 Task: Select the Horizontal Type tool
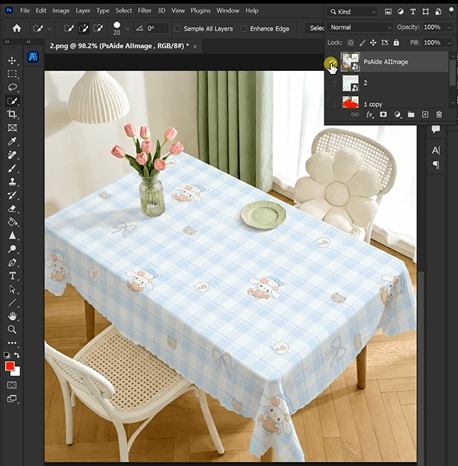coord(12,276)
